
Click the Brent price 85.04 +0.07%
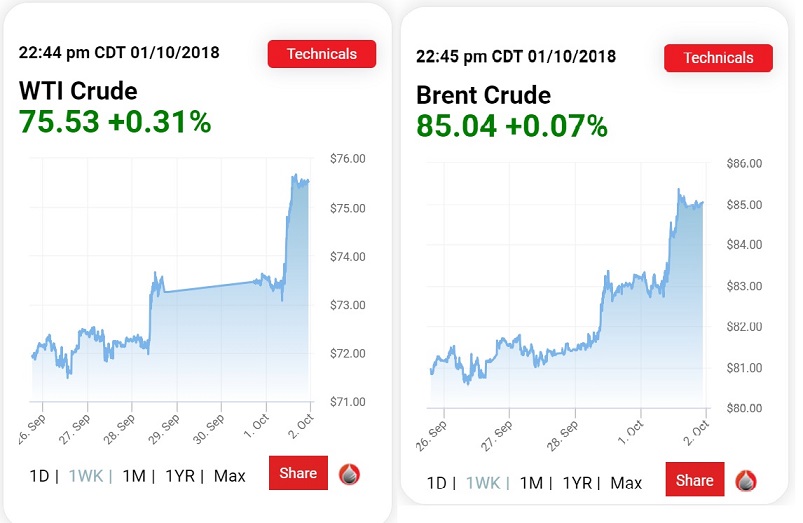coord(512,126)
